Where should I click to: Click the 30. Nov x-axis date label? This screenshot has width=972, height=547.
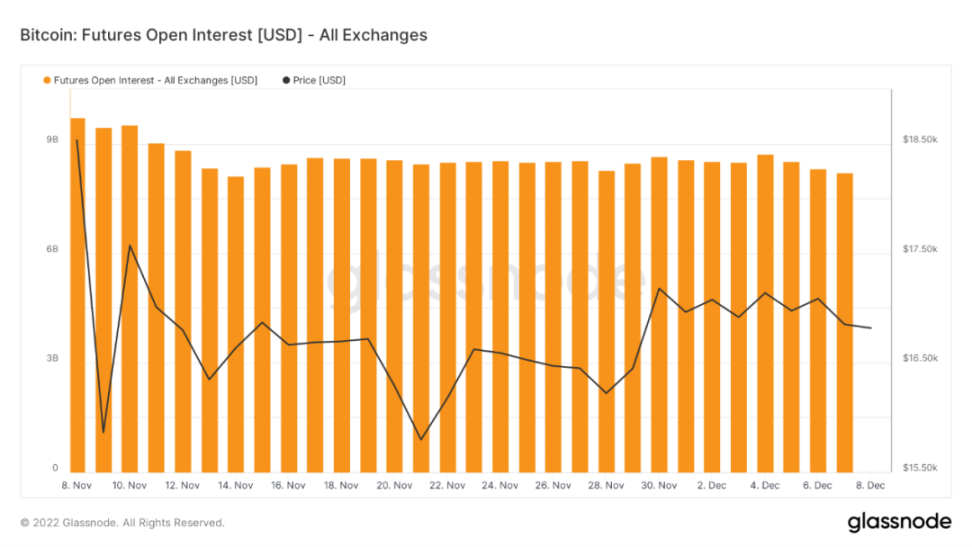click(658, 486)
